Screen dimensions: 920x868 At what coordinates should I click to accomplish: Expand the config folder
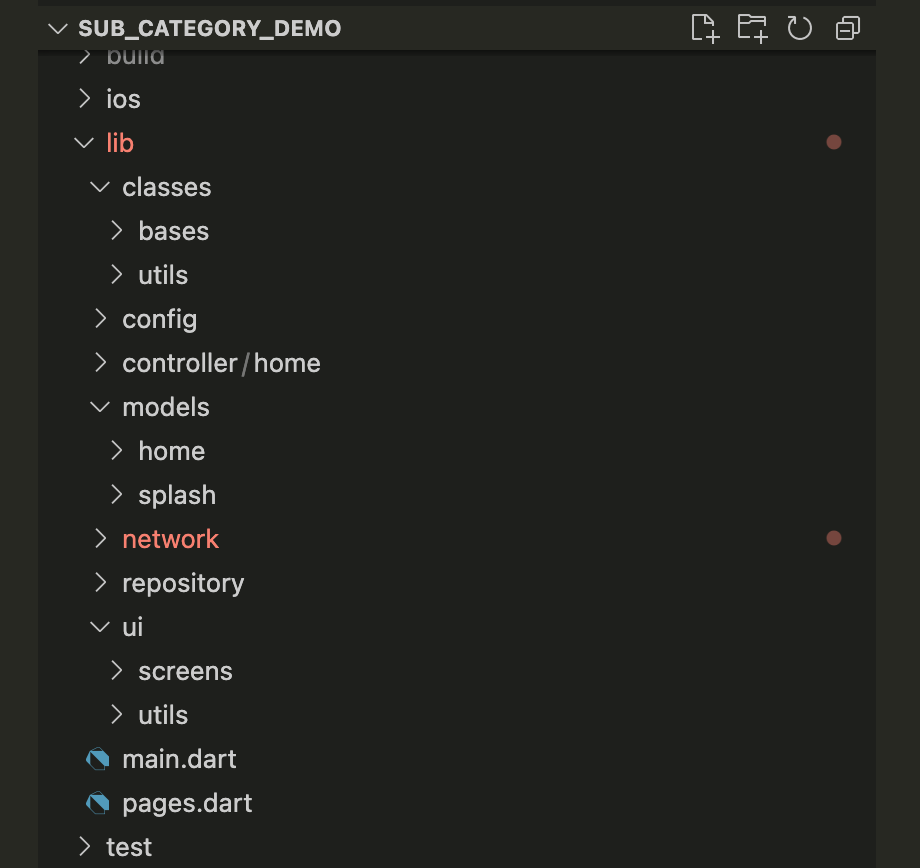(160, 319)
